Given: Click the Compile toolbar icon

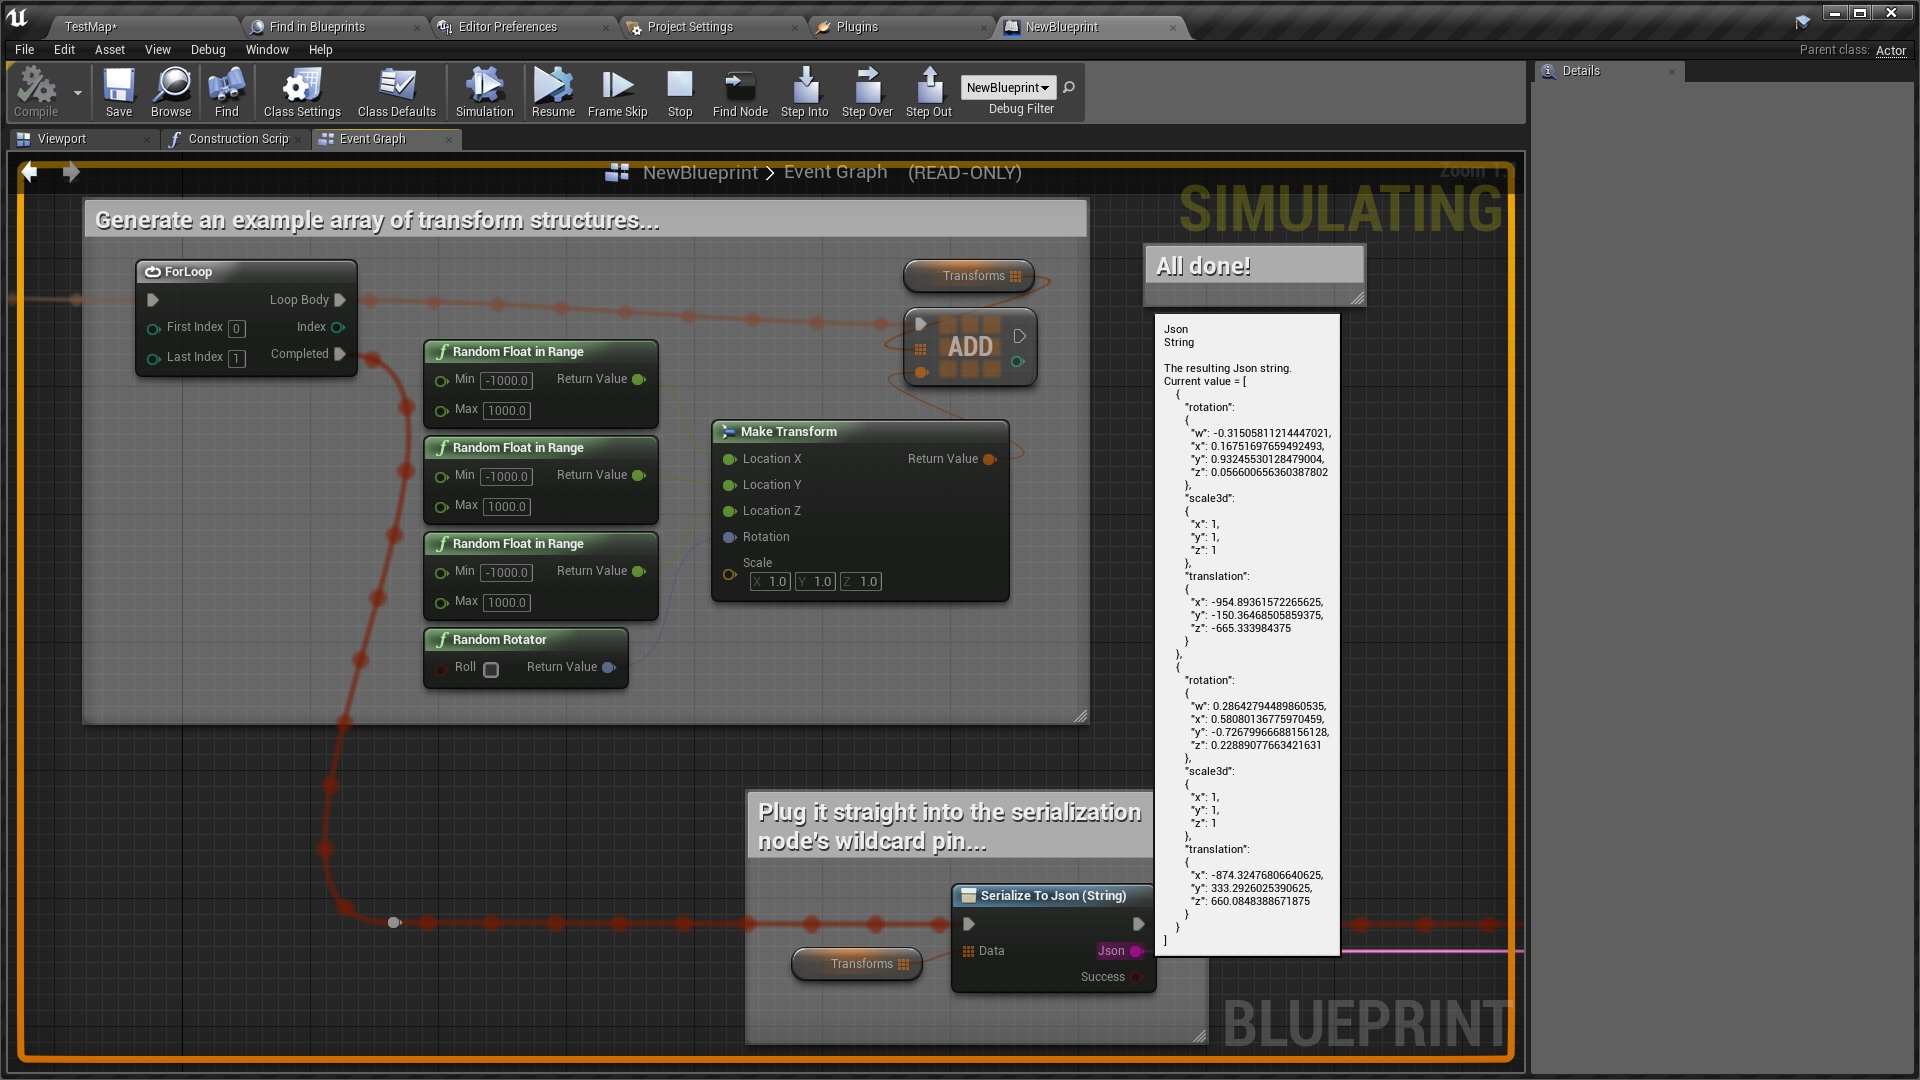Looking at the screenshot, I should [36, 92].
